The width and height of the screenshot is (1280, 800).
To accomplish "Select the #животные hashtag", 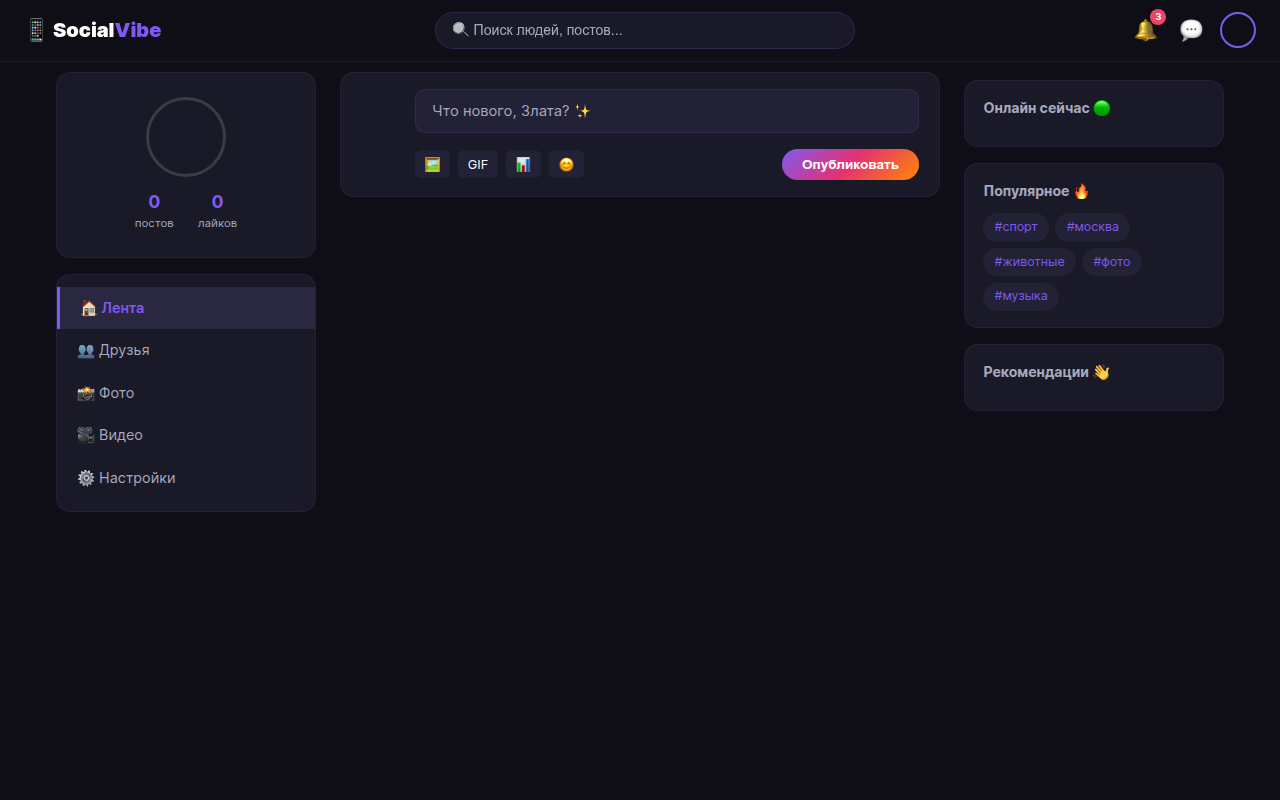I will point(1029,262).
